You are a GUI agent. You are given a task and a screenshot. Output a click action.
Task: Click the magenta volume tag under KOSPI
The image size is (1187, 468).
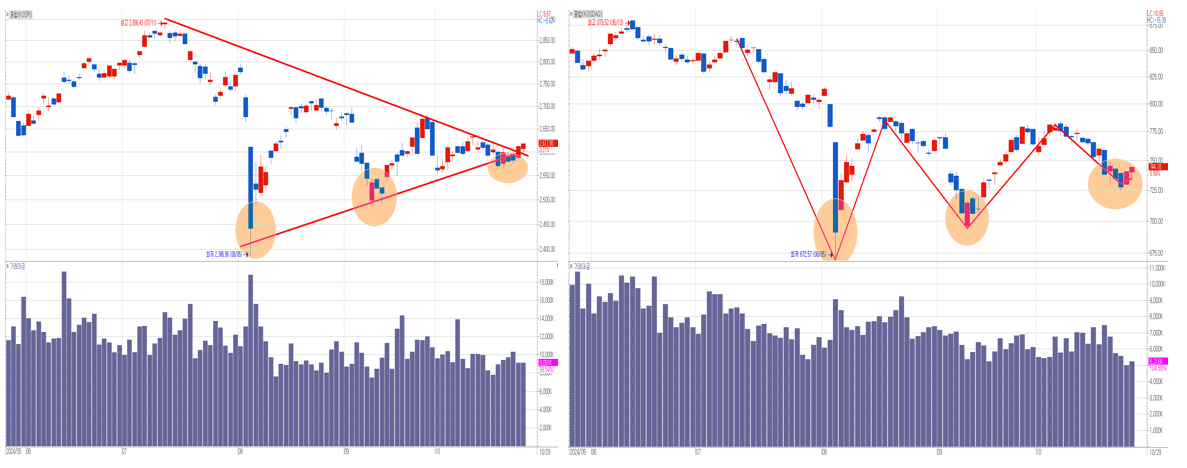pyautogui.click(x=546, y=363)
